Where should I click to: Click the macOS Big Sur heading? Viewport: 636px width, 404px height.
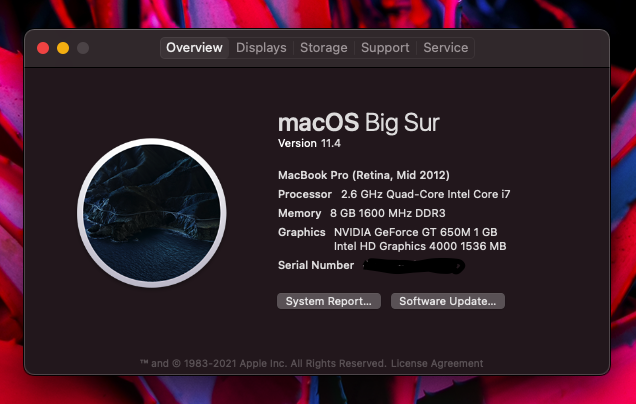359,122
